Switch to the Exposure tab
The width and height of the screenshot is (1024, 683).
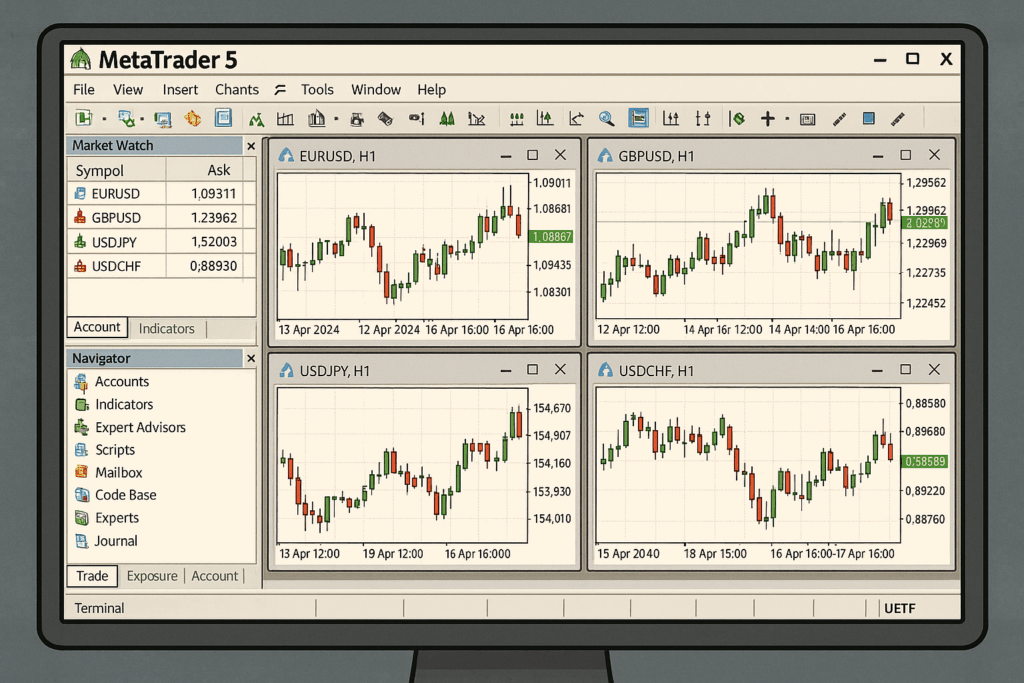[x=152, y=576]
